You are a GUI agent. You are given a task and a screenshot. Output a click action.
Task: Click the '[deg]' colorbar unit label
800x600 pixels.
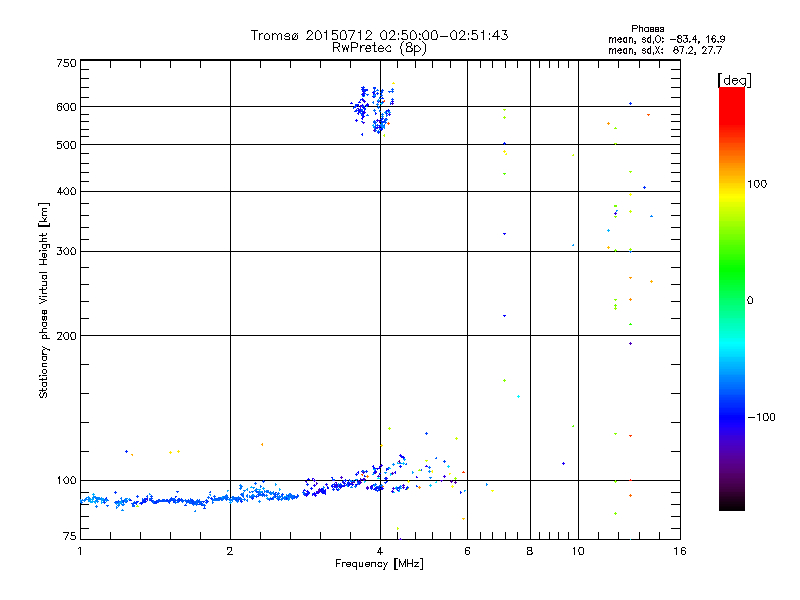[x=734, y=80]
